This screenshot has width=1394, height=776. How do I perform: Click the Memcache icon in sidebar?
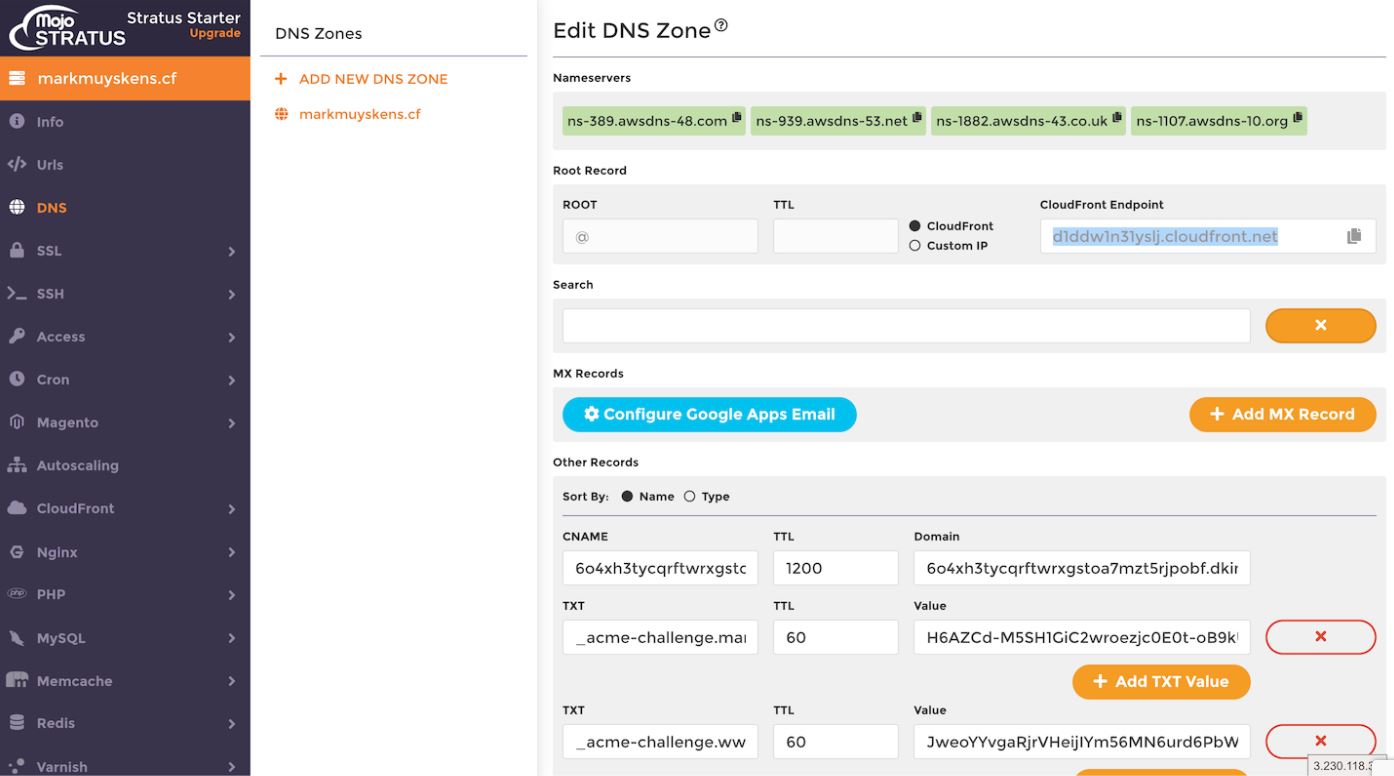(17, 680)
